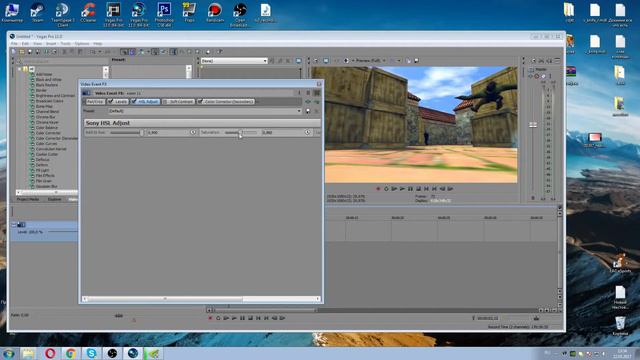
Task: Open Steam desktop shortcut
Action: 37,13
